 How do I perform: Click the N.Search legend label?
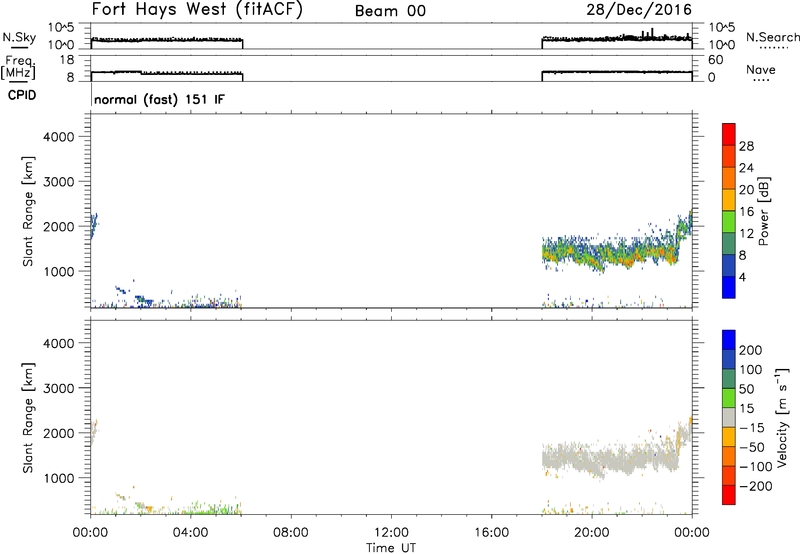pyautogui.click(x=772, y=37)
